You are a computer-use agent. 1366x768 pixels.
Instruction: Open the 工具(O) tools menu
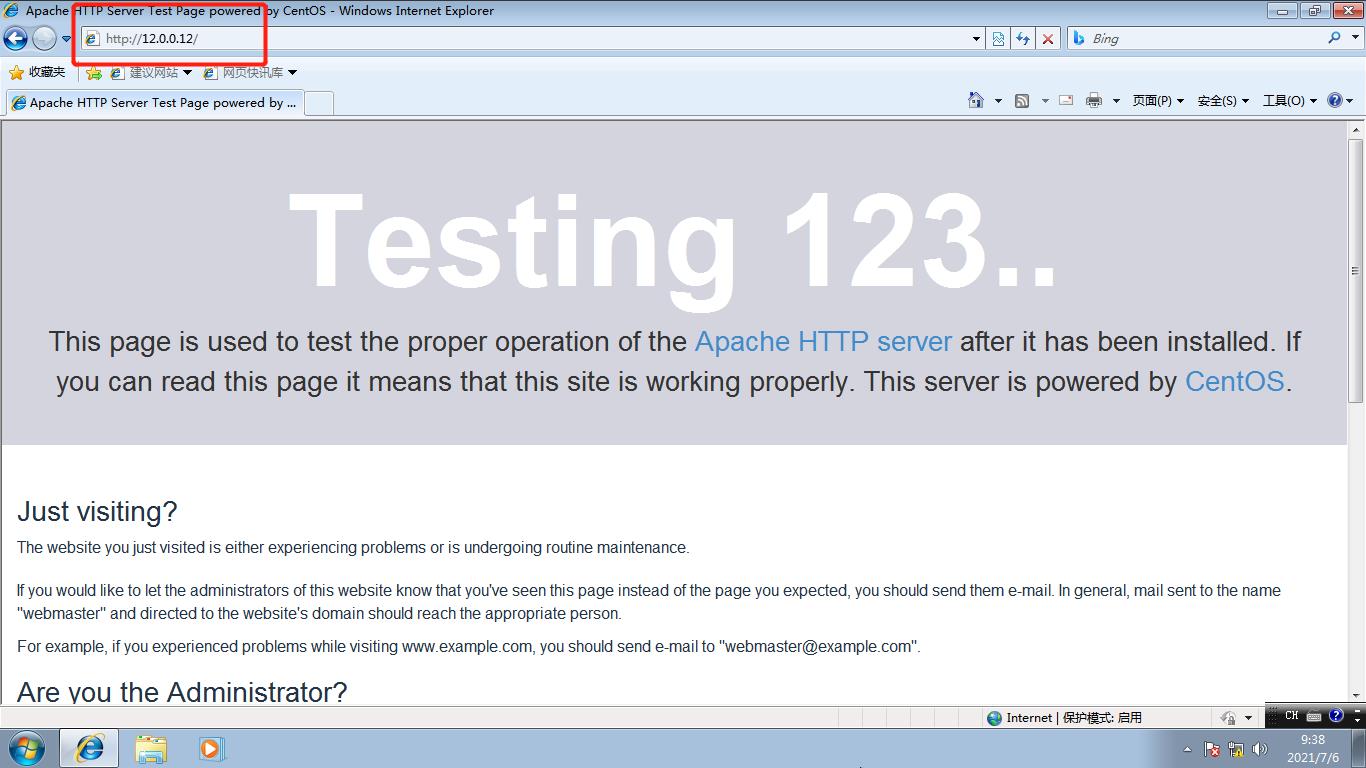pos(1289,100)
